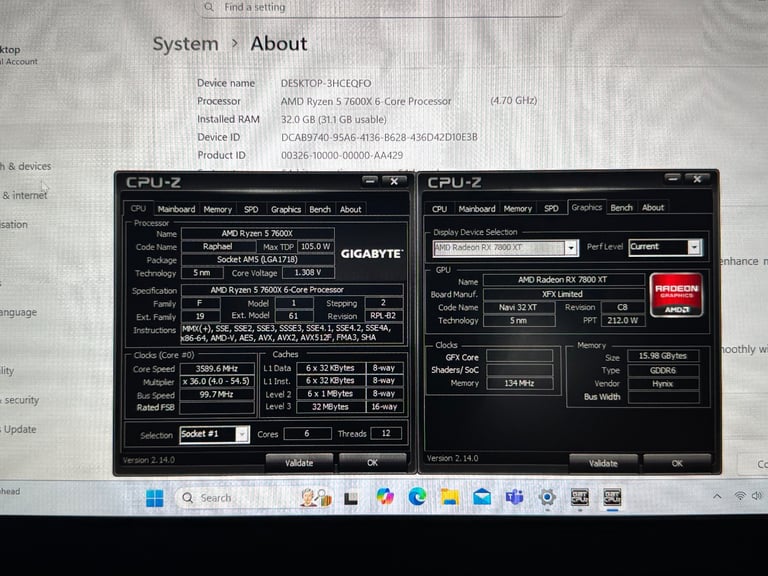Click the search magnifier in Settings
Image resolution: width=768 pixels, height=576 pixels.
click(209, 7)
